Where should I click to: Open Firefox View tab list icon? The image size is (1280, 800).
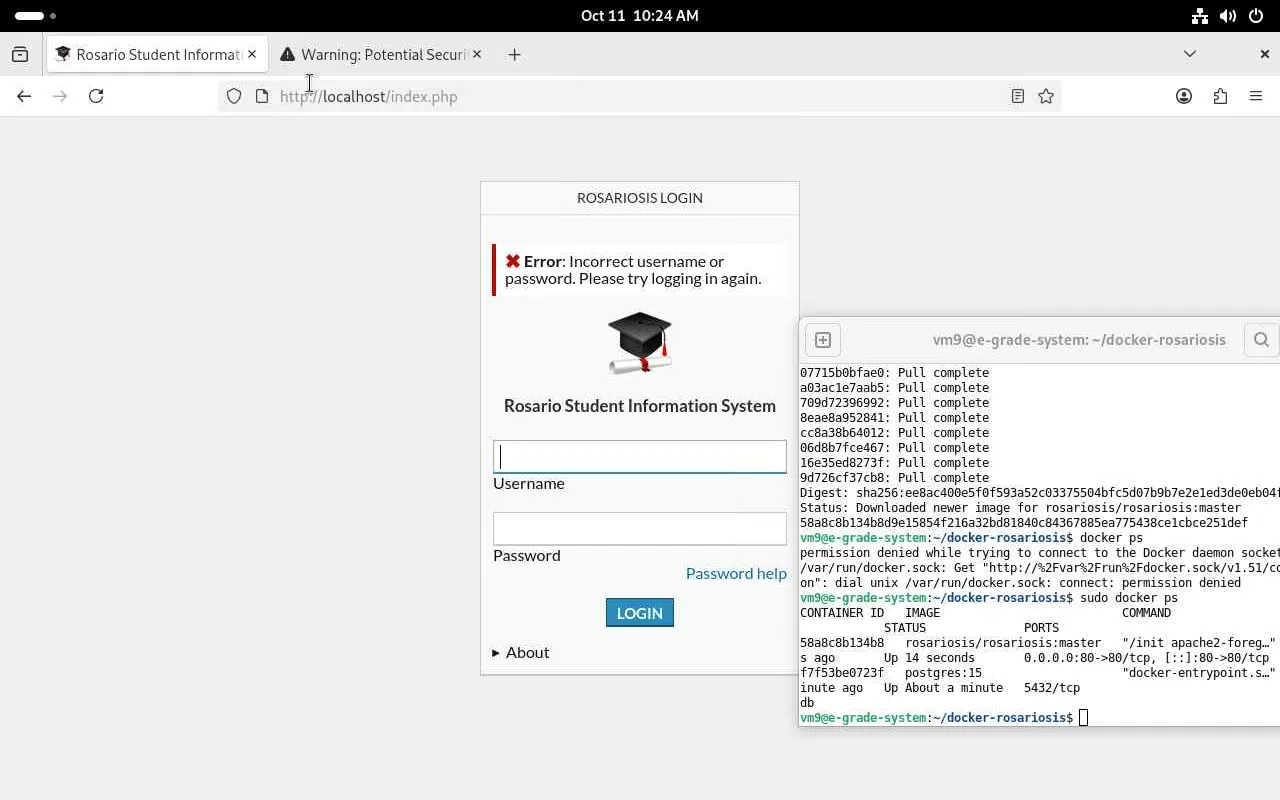tap(20, 55)
